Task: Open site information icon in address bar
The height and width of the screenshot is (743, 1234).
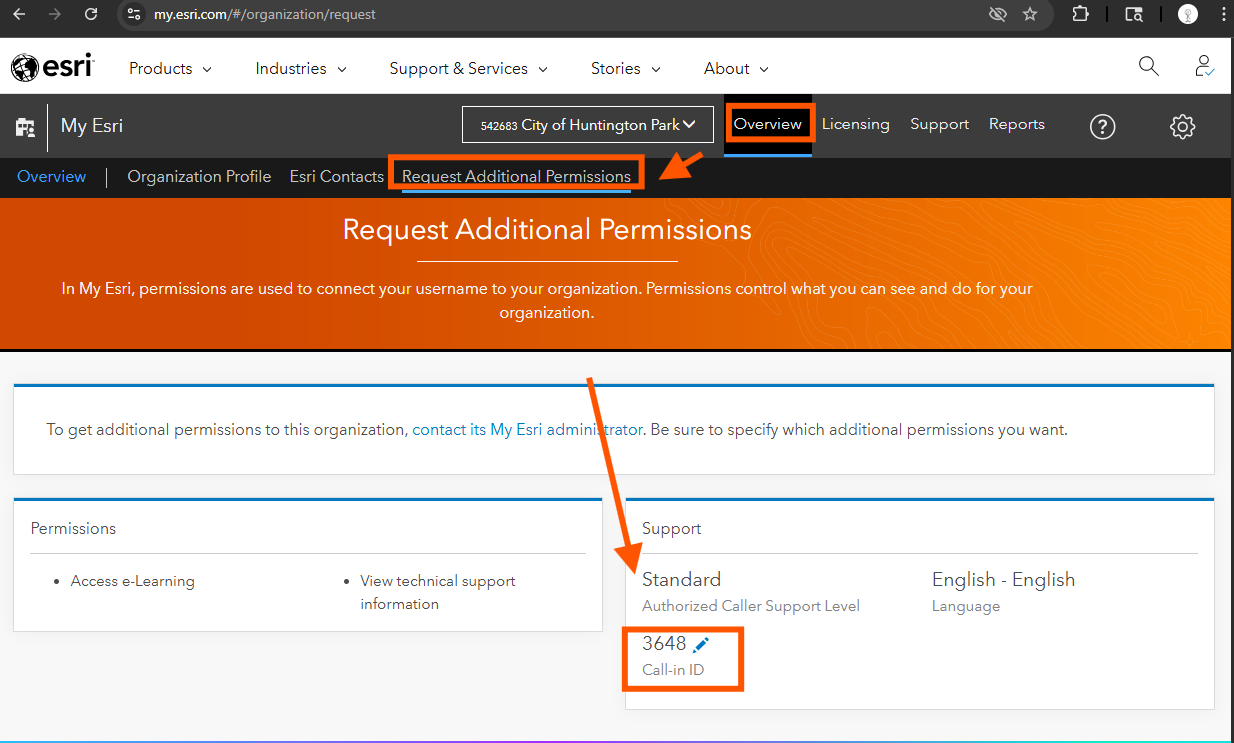Action: [135, 15]
